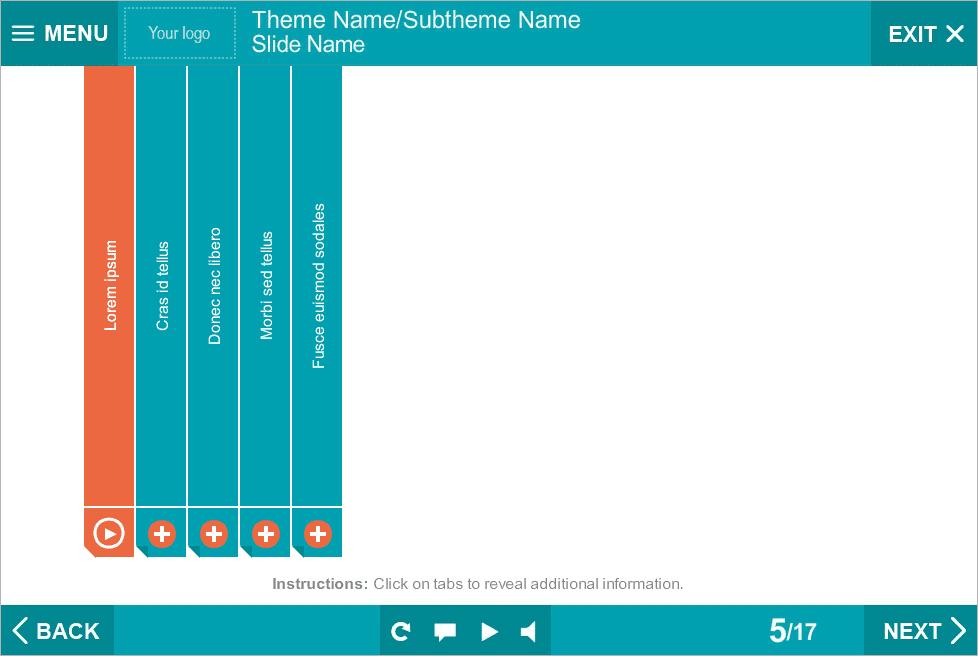Click the replay circular arrow icon
The height and width of the screenshot is (656, 978).
401,631
